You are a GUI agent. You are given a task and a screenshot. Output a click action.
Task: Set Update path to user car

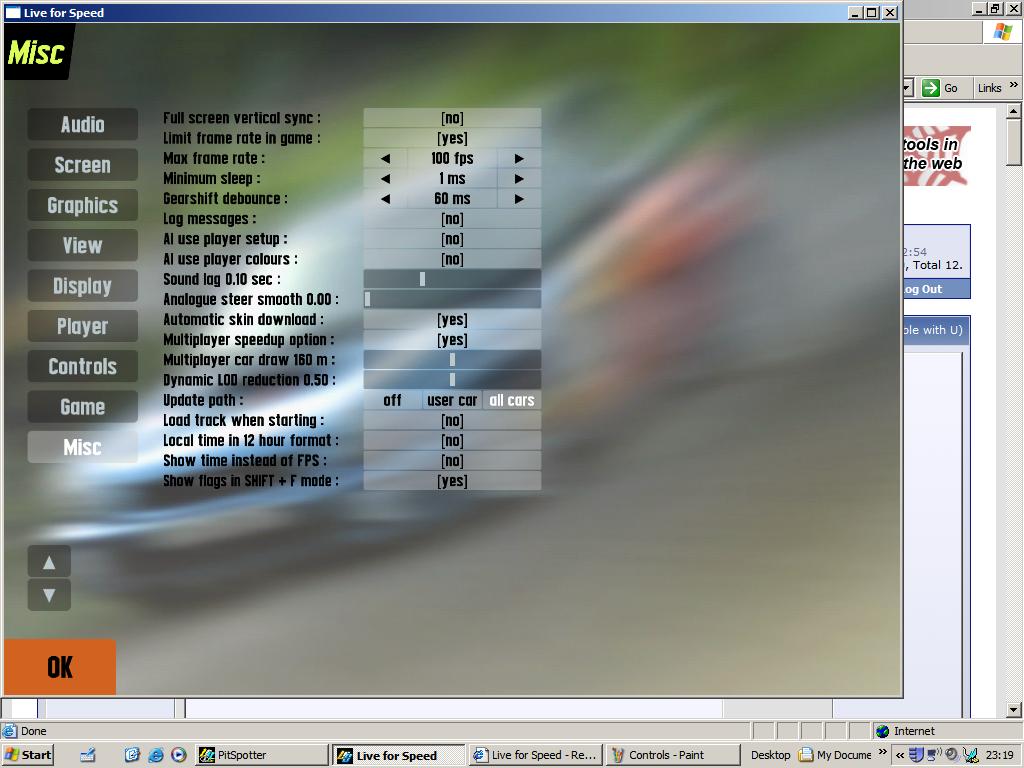[452, 400]
